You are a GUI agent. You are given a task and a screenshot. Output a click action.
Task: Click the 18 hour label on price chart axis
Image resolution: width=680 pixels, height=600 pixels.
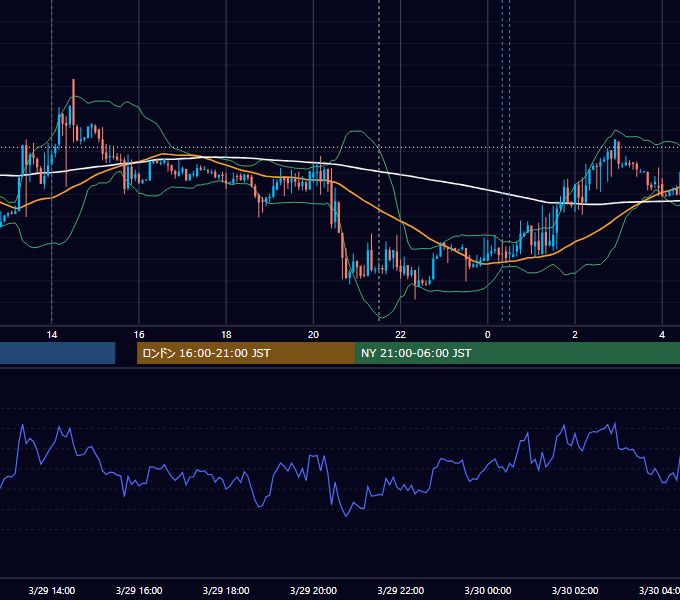[226, 335]
